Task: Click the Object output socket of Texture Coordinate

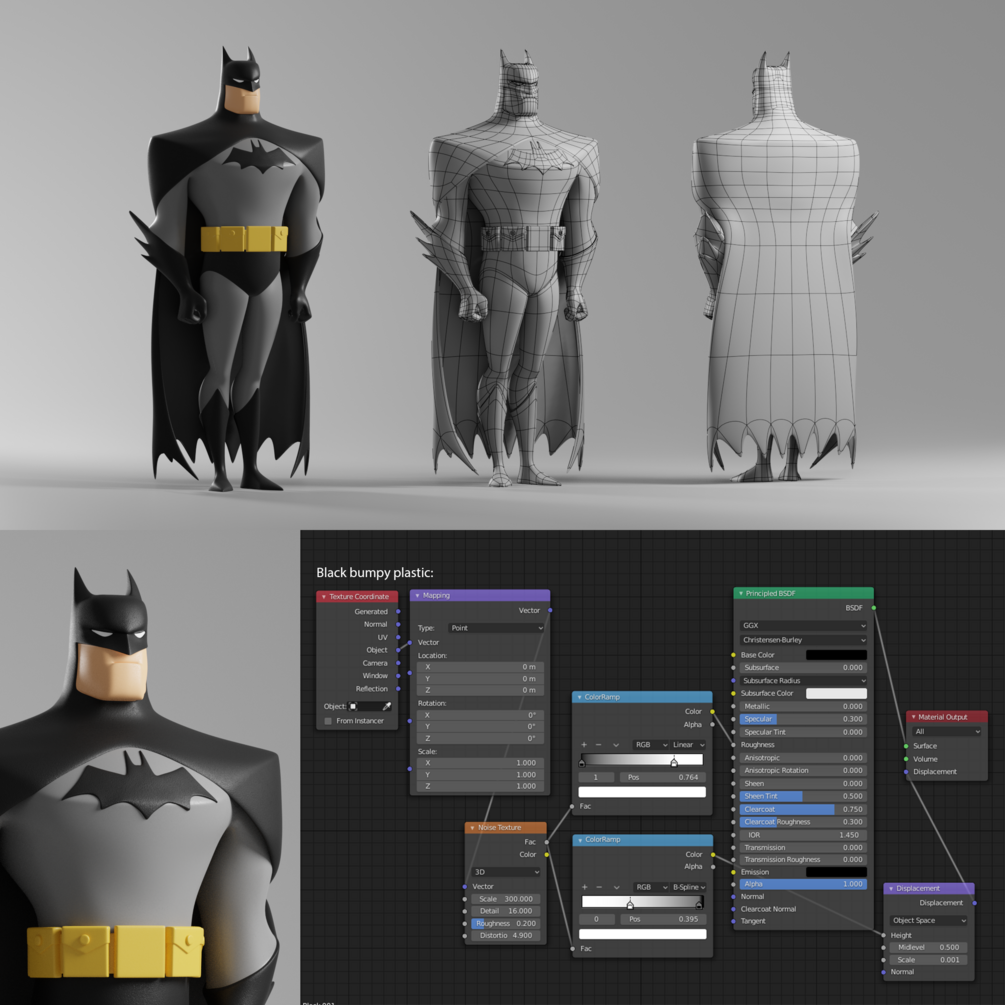Action: [x=398, y=650]
